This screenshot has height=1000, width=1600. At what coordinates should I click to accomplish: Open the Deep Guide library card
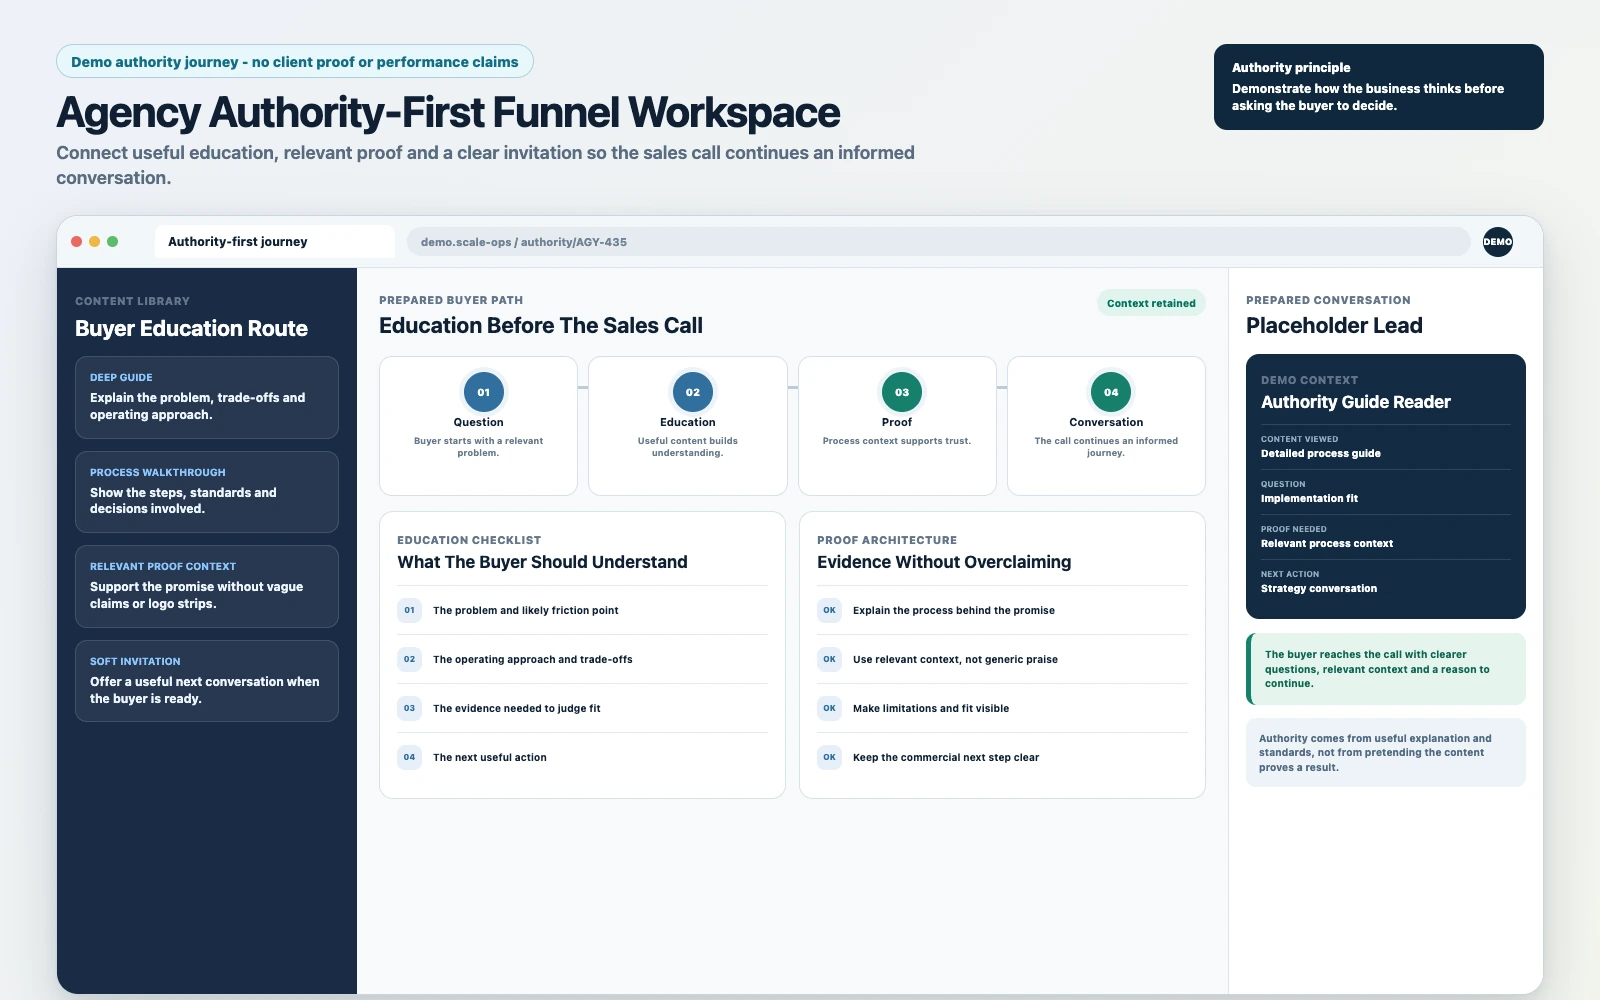207,397
